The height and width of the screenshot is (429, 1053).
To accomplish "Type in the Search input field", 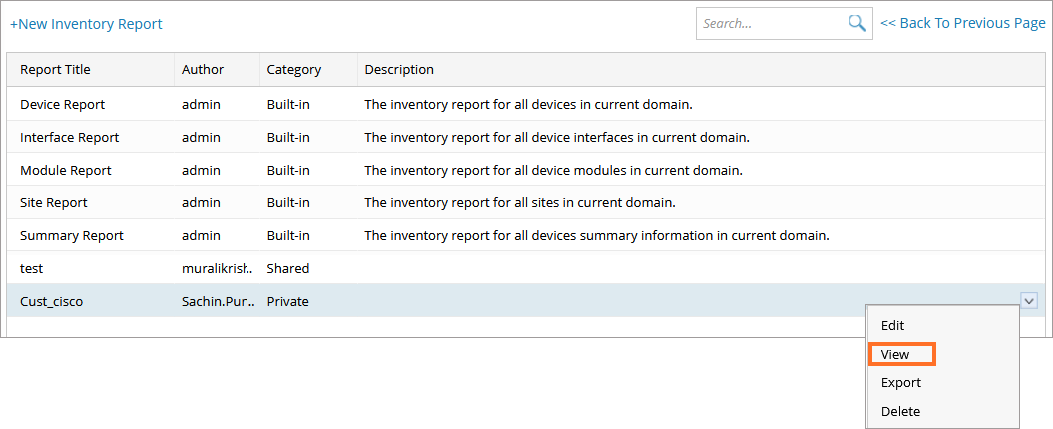I will [770, 24].
